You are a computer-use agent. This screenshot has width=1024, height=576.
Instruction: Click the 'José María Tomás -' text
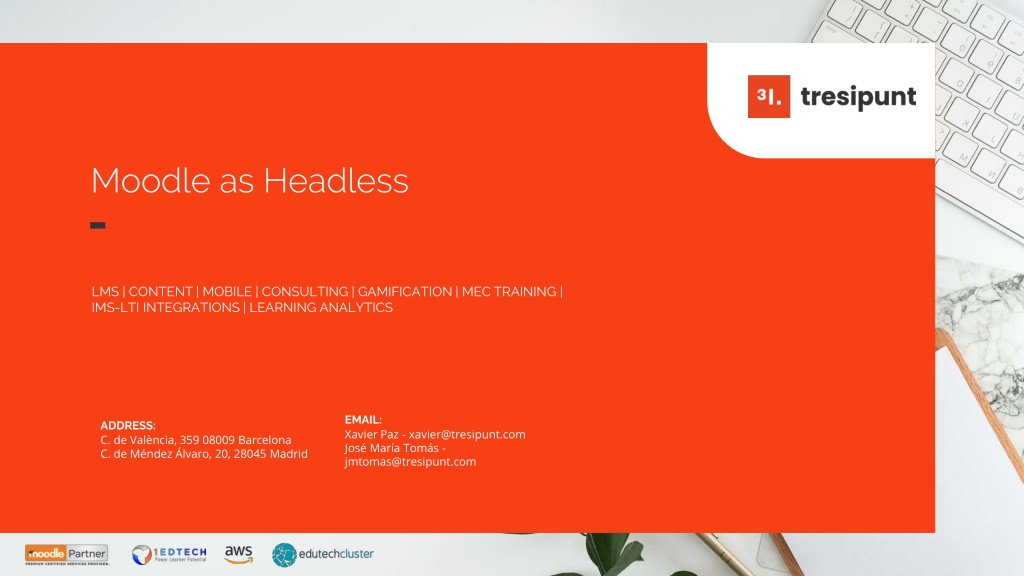[395, 448]
